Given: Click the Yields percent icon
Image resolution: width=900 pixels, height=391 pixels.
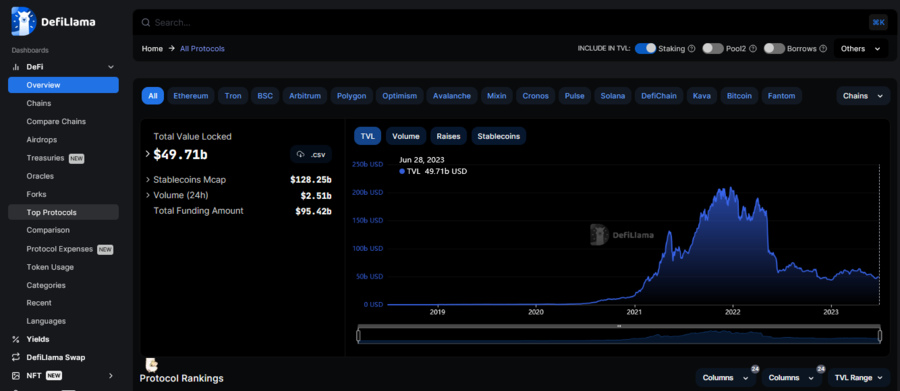Looking at the screenshot, I should (16, 339).
